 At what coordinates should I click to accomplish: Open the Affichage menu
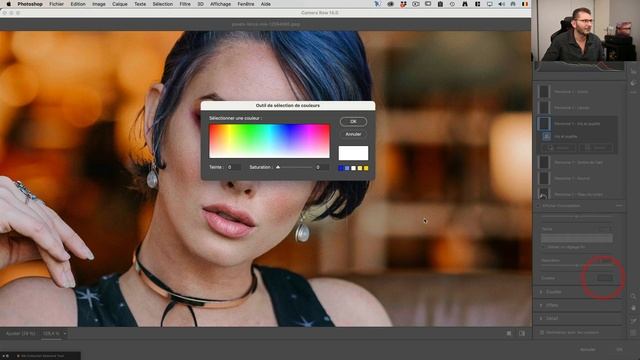(x=220, y=4)
